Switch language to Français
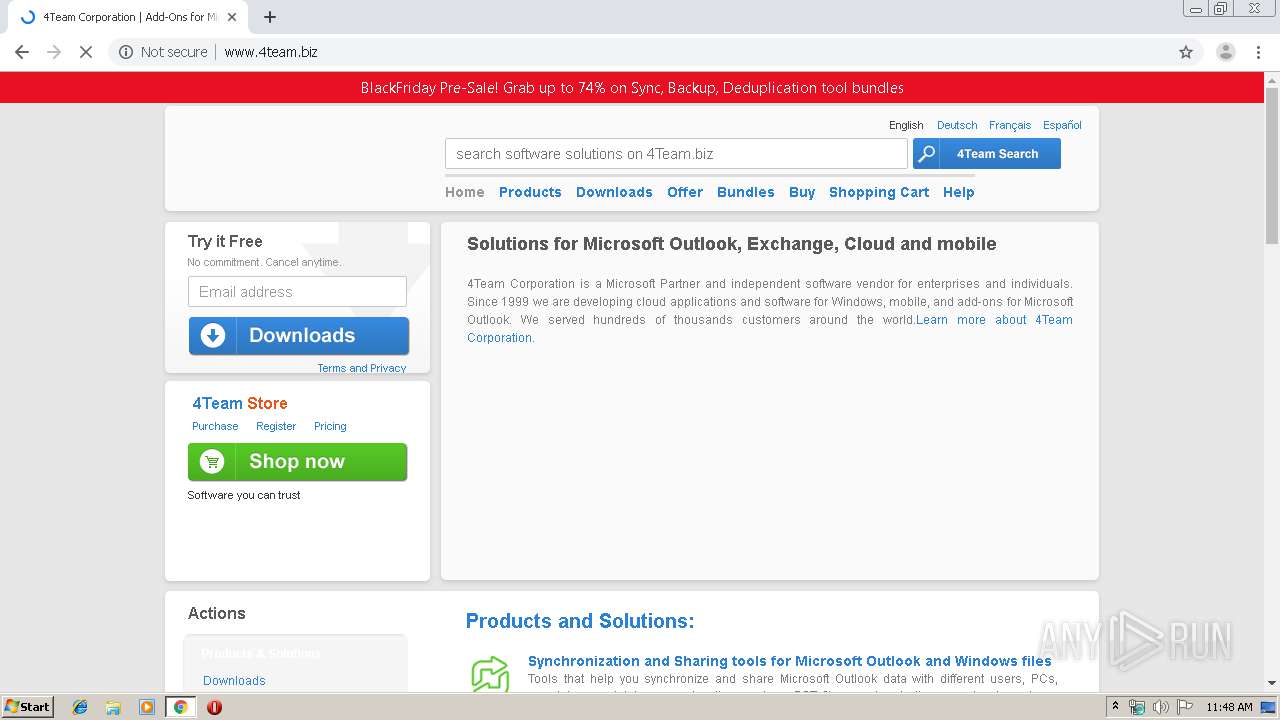The width and height of the screenshot is (1280, 720). tap(1010, 125)
